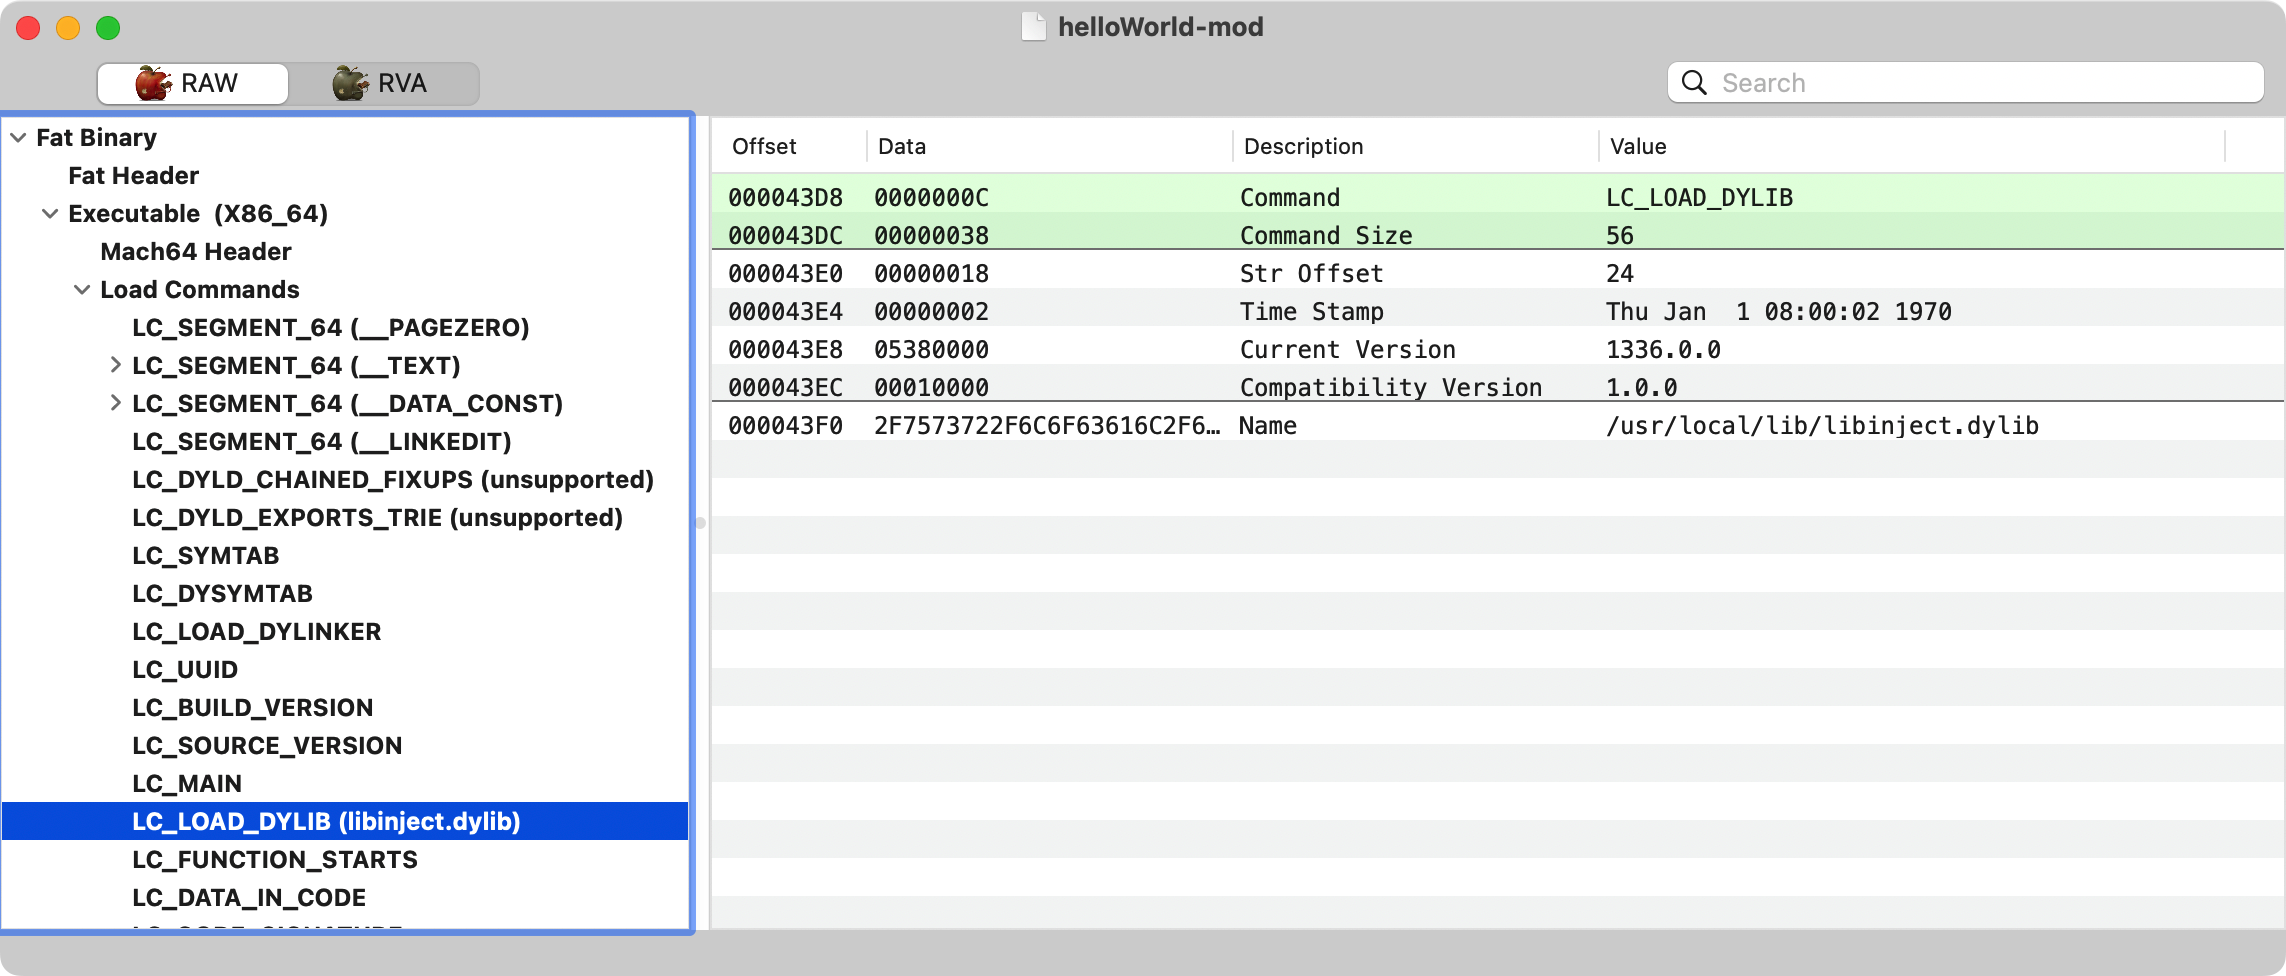The width and height of the screenshot is (2286, 976).
Task: Click the Description column header
Action: [x=1303, y=147]
